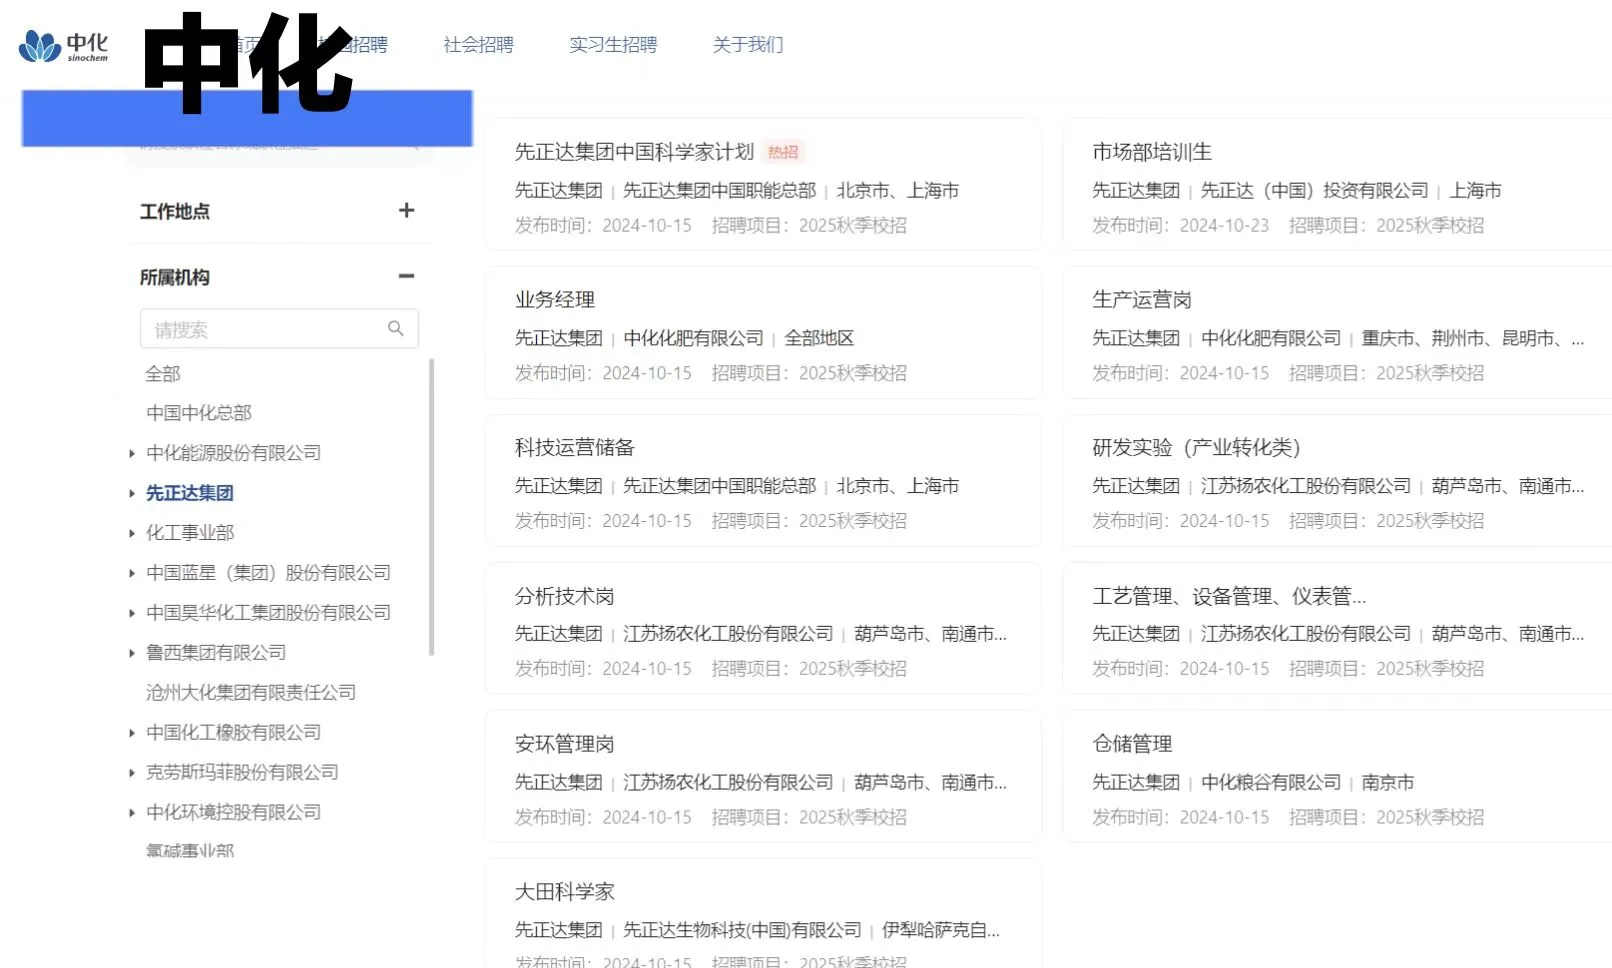Screen dimensions: 1612x968
Task: Collapse the 所属机构 filter section
Action: click(x=406, y=276)
